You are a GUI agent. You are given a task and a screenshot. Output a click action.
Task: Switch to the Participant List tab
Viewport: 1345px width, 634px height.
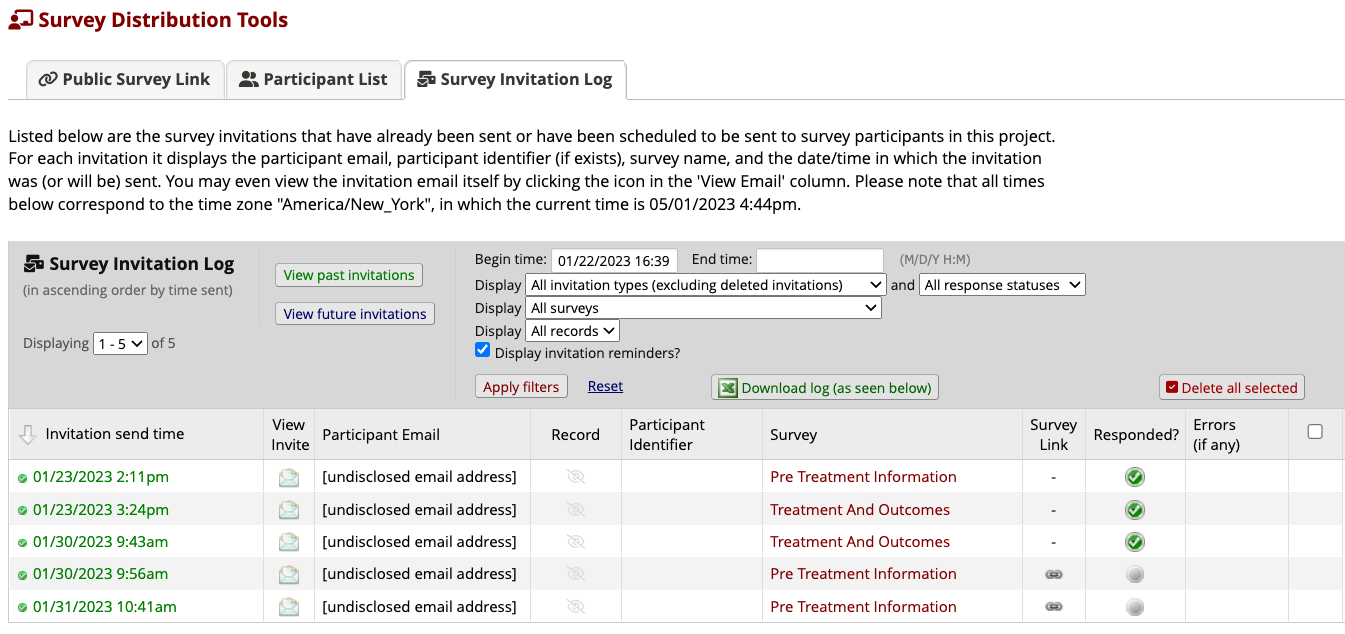pyautogui.click(x=314, y=79)
